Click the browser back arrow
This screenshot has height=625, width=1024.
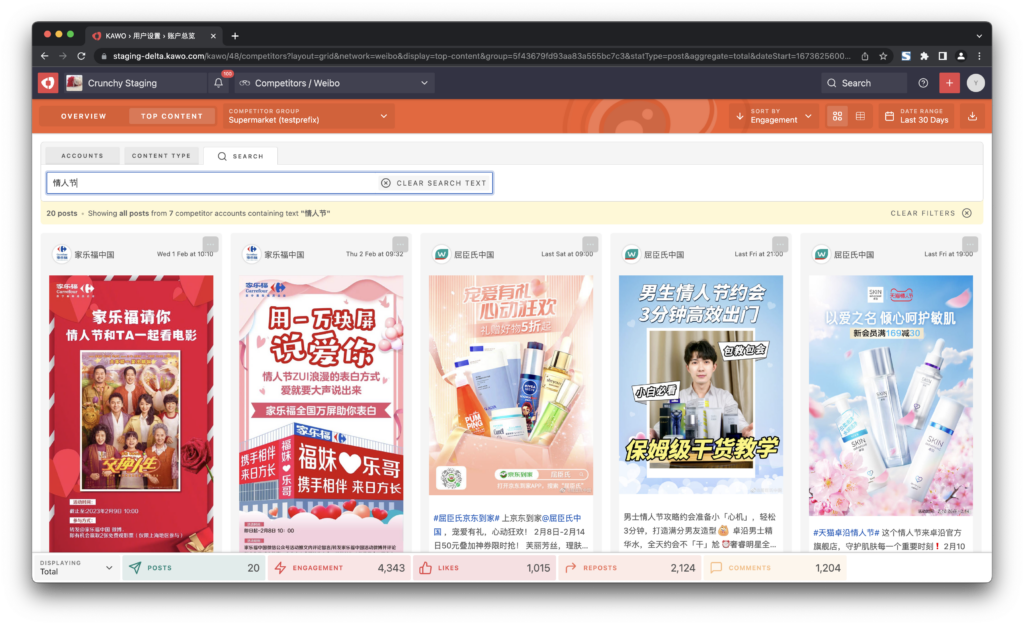point(44,56)
